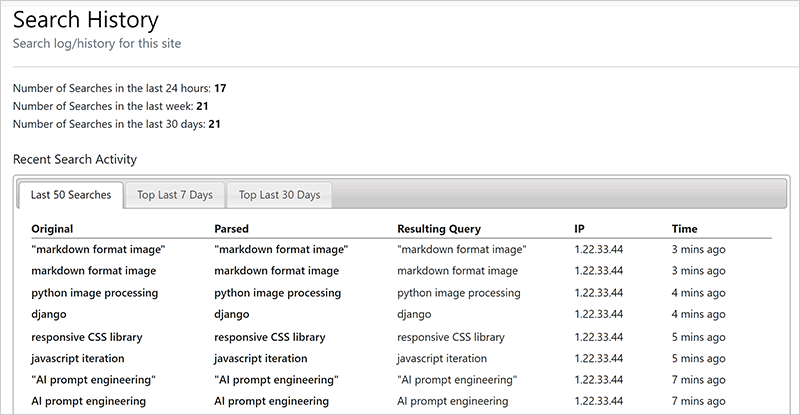
Task: Open the Top Last 7 Days tab
Action: tap(174, 195)
